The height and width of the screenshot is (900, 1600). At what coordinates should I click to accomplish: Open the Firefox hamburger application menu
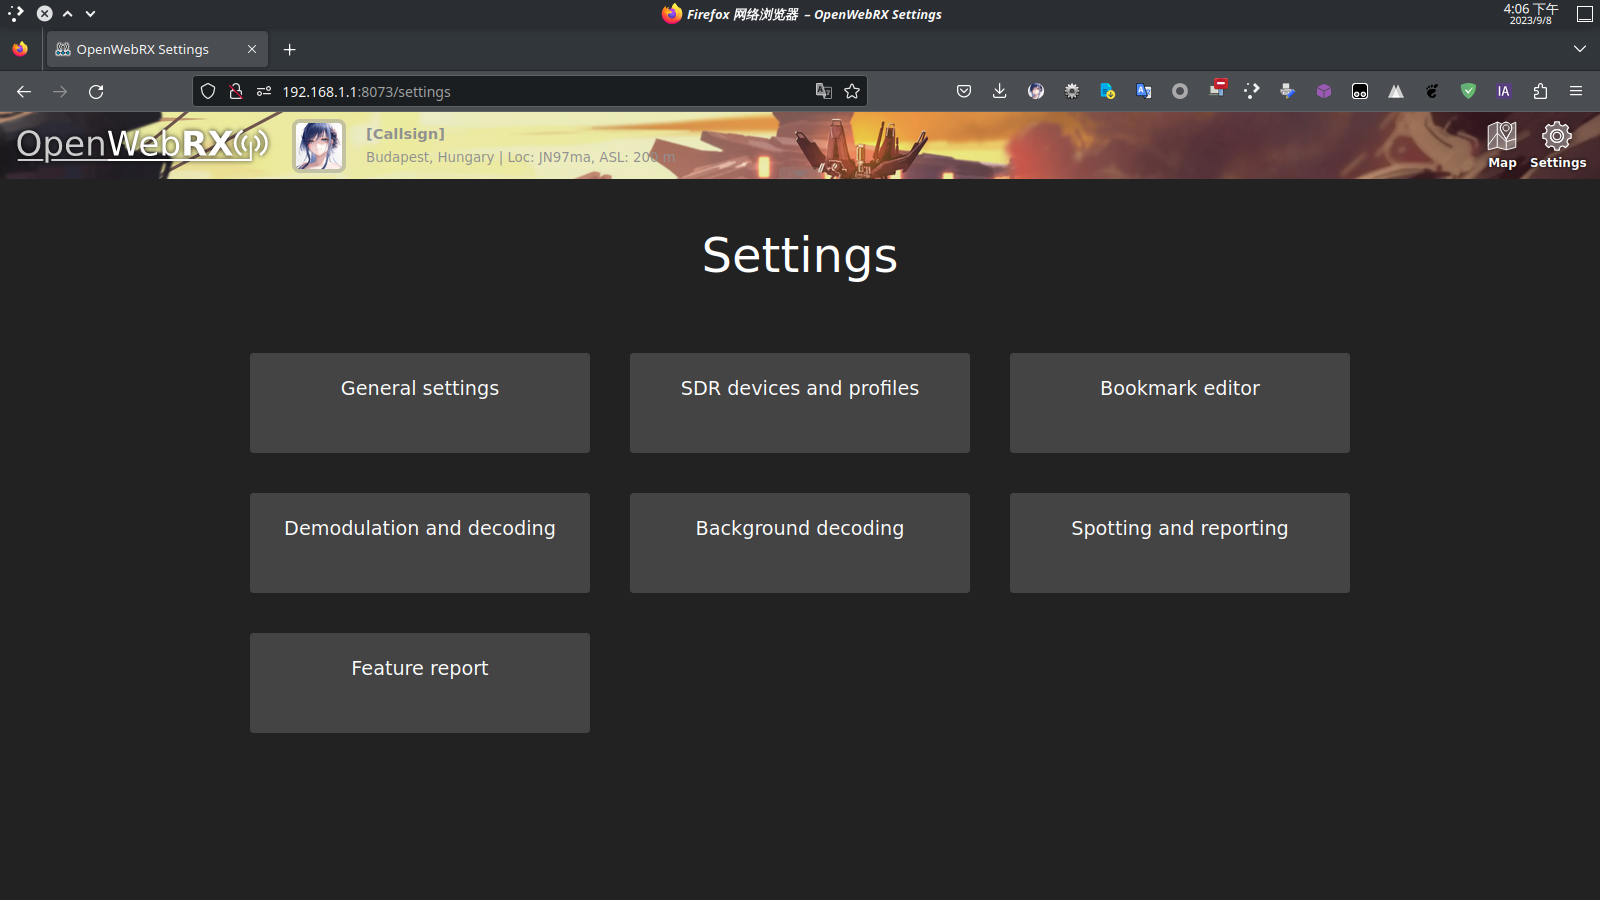point(1576,91)
